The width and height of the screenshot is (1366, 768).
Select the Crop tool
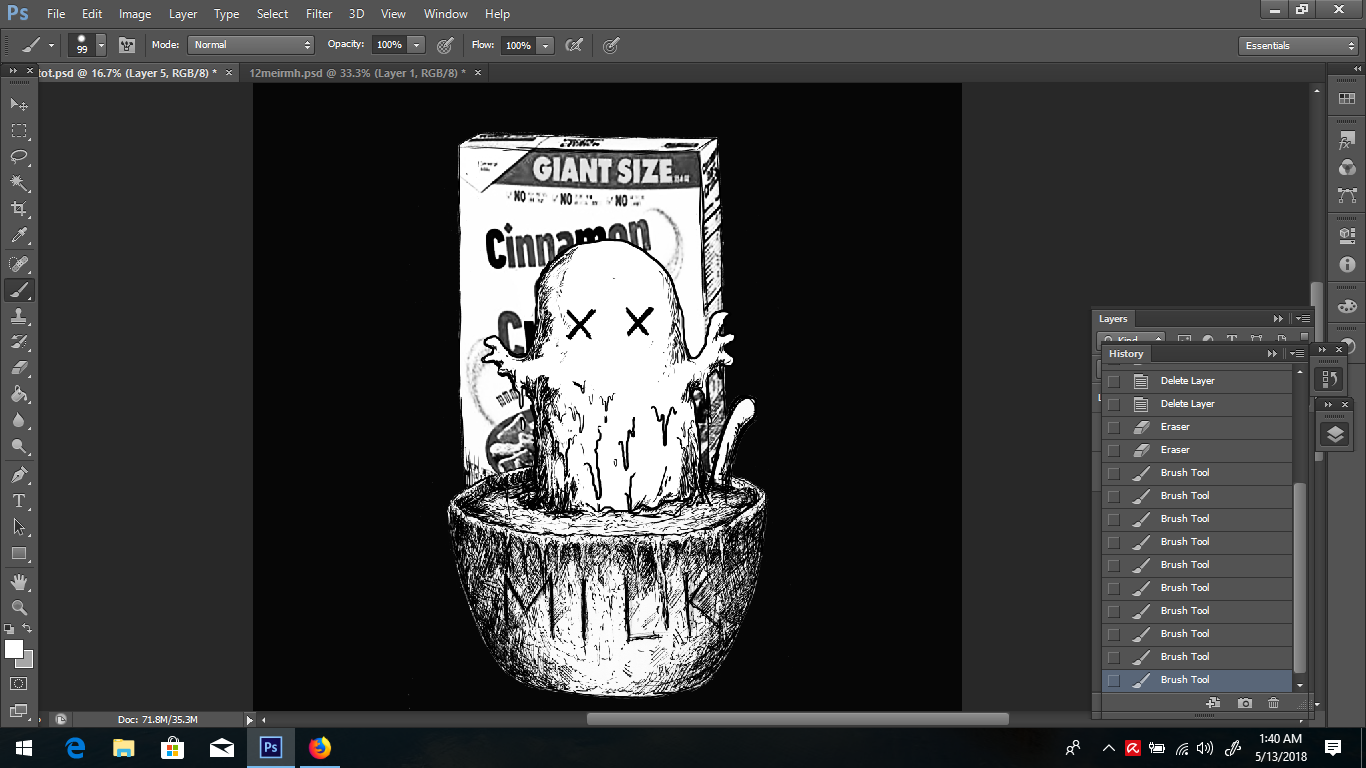click(19, 209)
